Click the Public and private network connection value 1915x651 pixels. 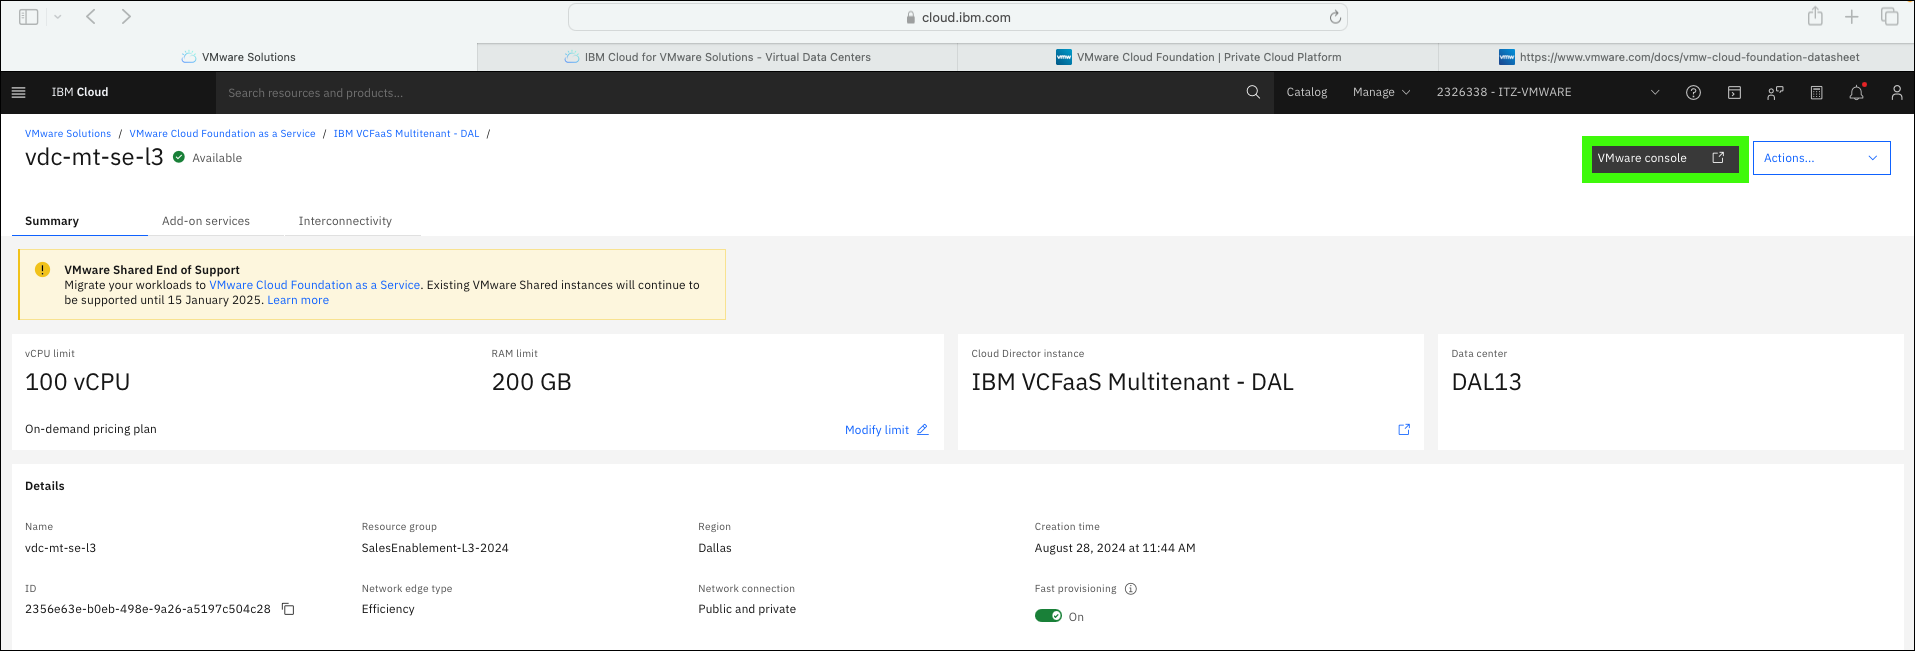[747, 609]
